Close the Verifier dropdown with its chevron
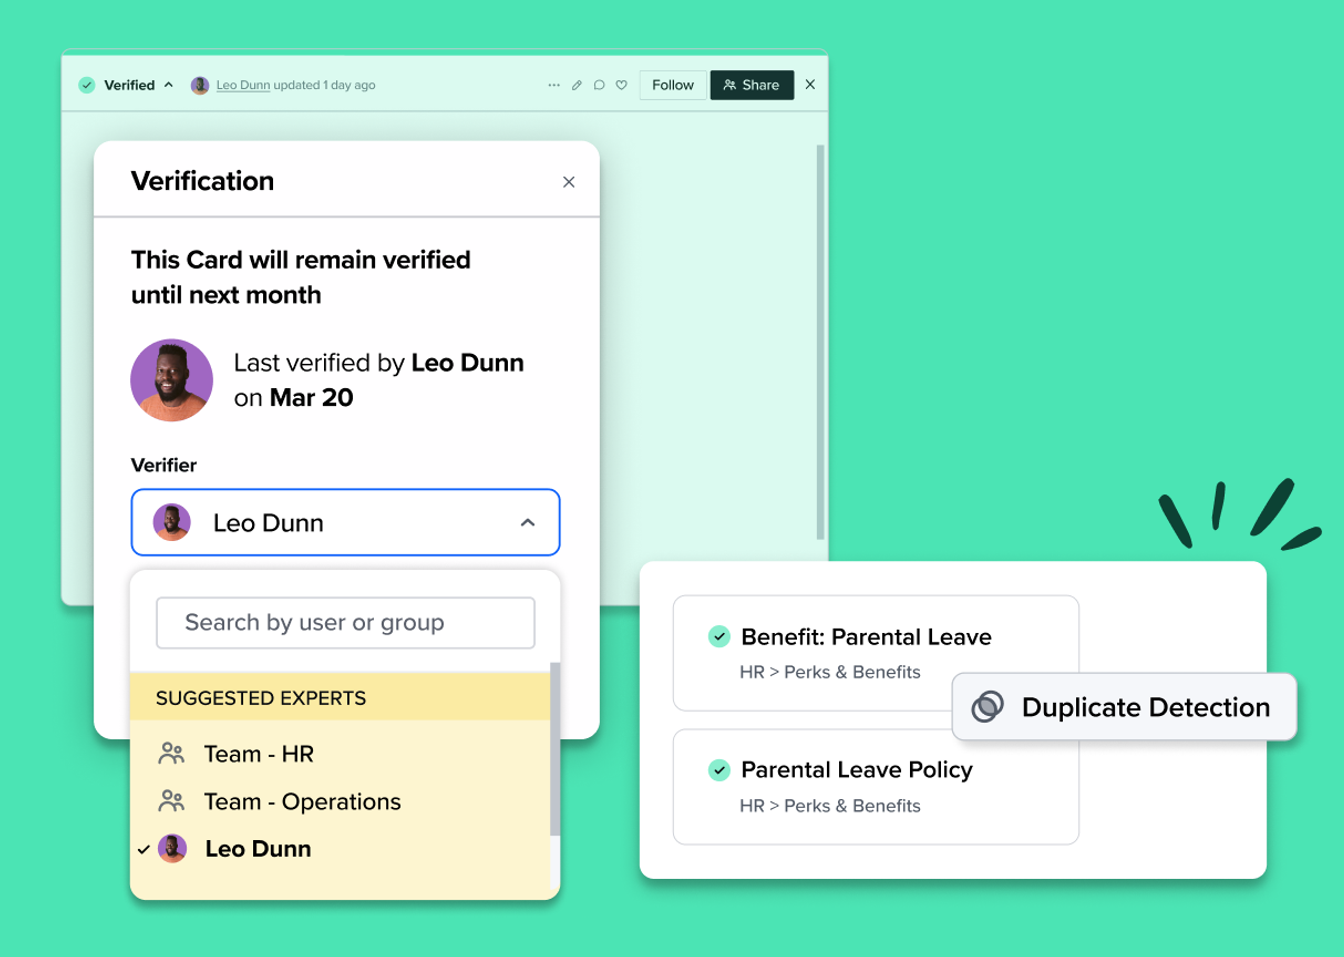Viewport: 1344px width, 957px height. (x=528, y=522)
